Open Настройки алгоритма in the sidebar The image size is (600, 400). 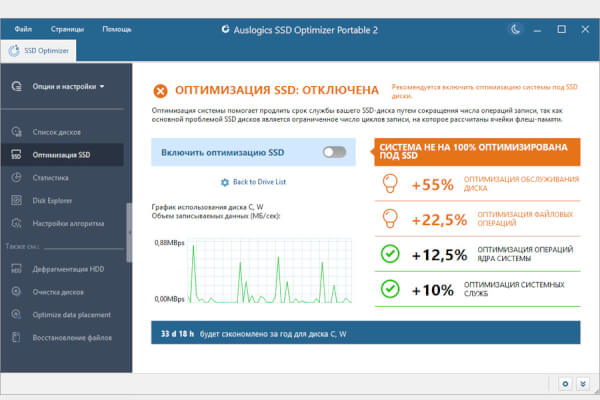tap(68, 223)
